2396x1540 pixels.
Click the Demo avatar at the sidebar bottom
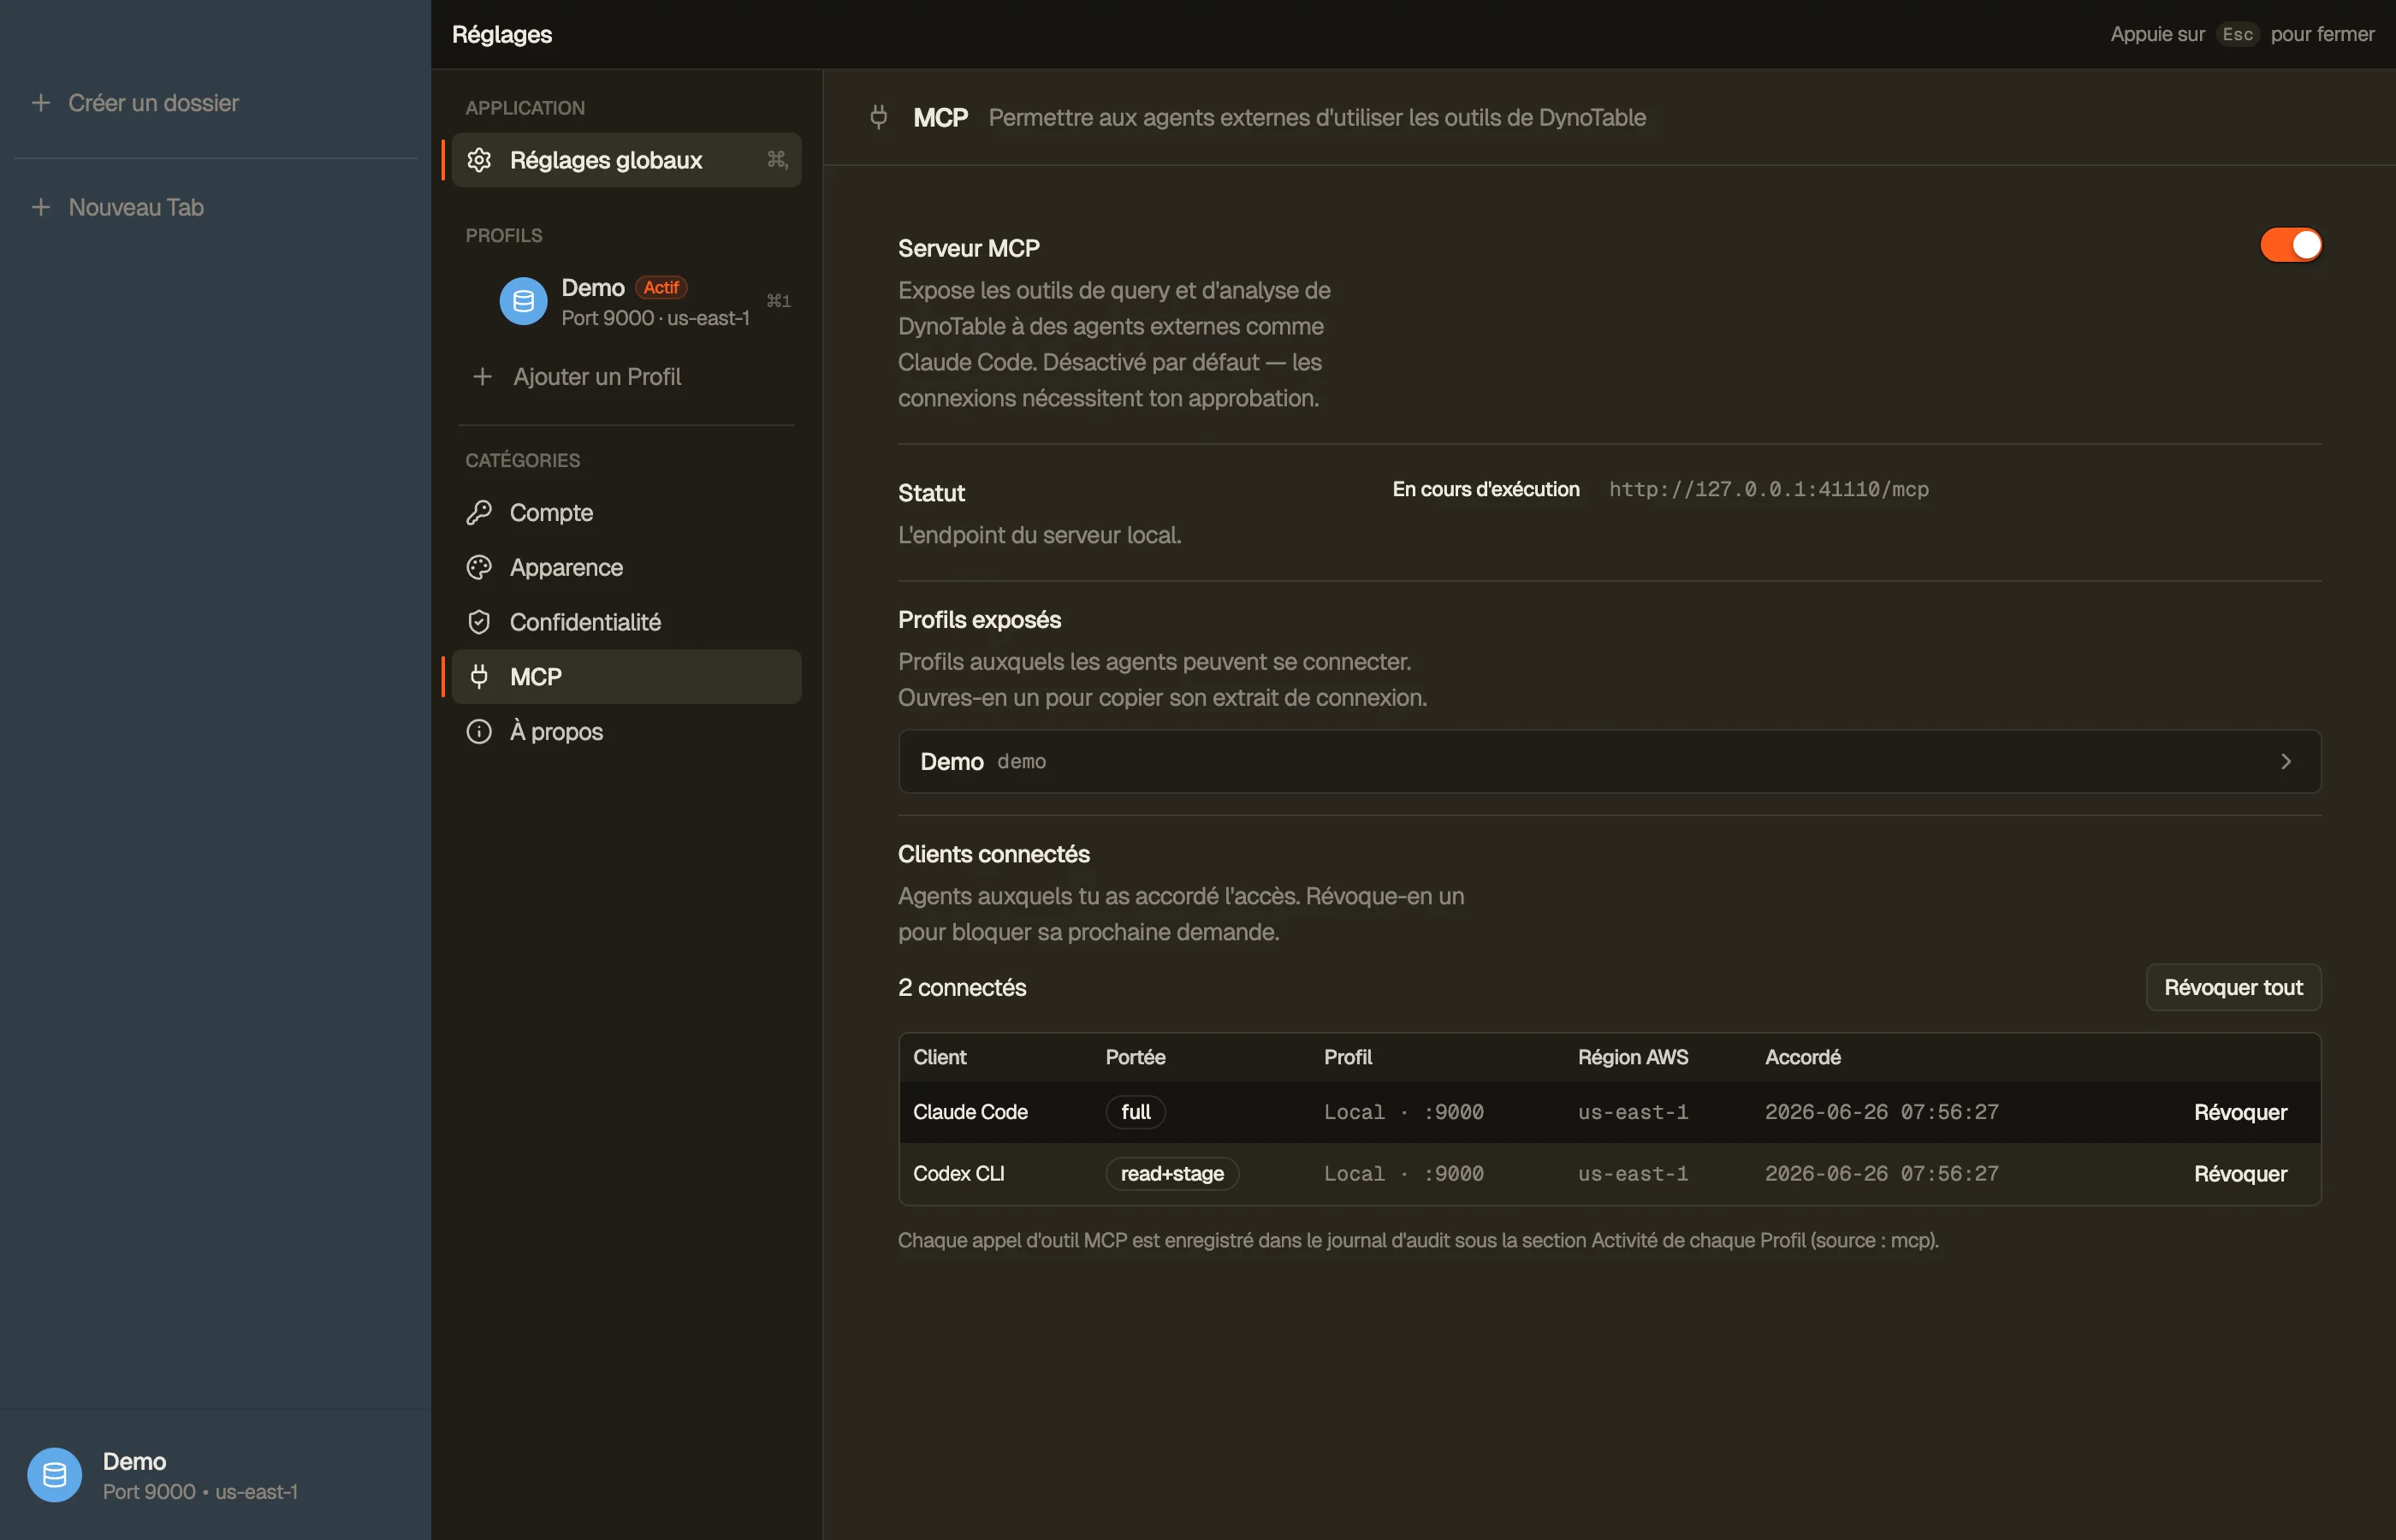[x=54, y=1475]
